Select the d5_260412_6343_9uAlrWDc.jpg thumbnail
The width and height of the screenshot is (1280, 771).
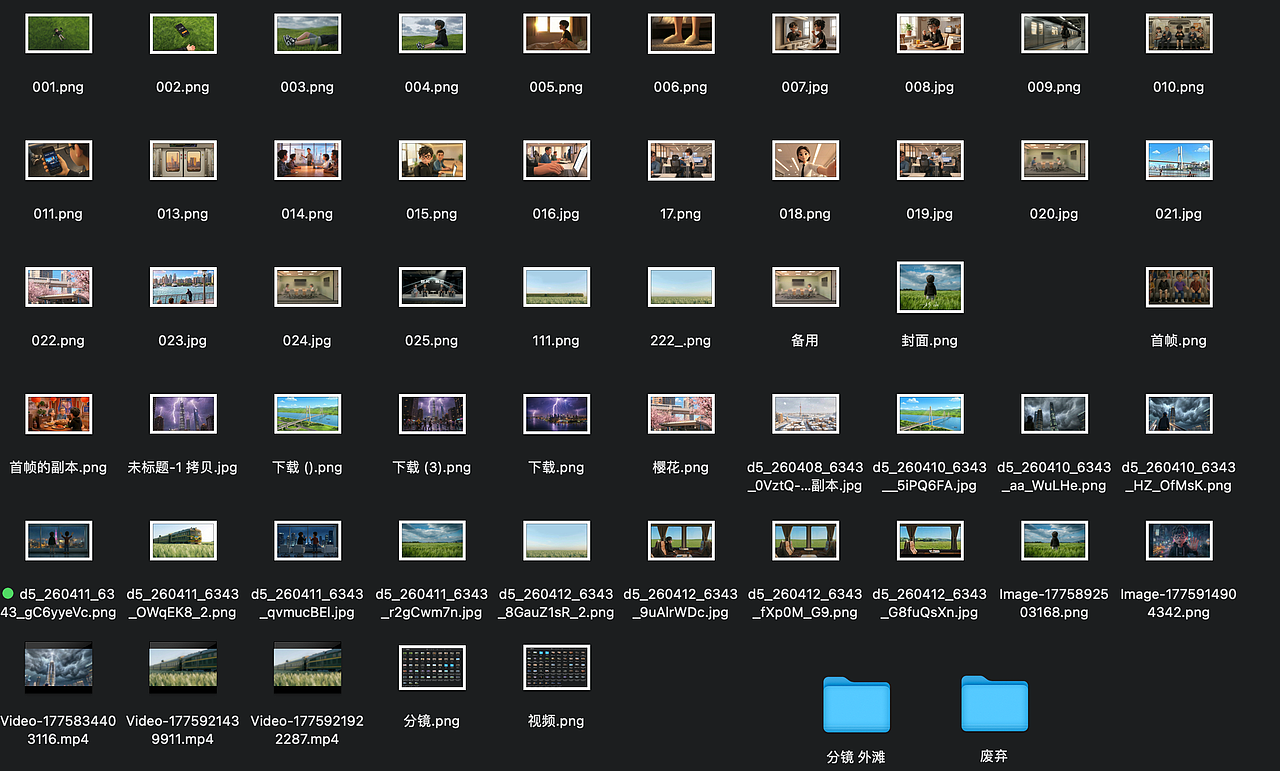click(x=681, y=540)
